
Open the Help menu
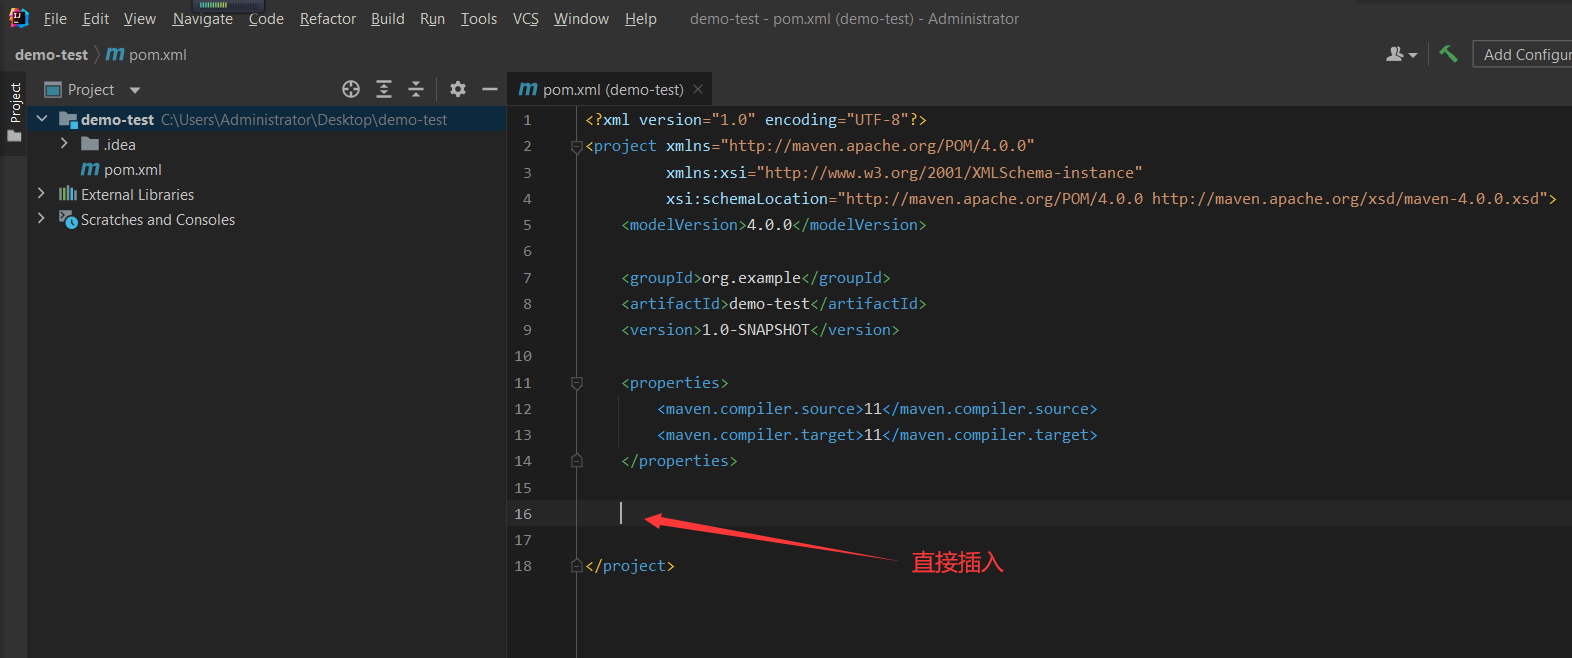point(641,19)
